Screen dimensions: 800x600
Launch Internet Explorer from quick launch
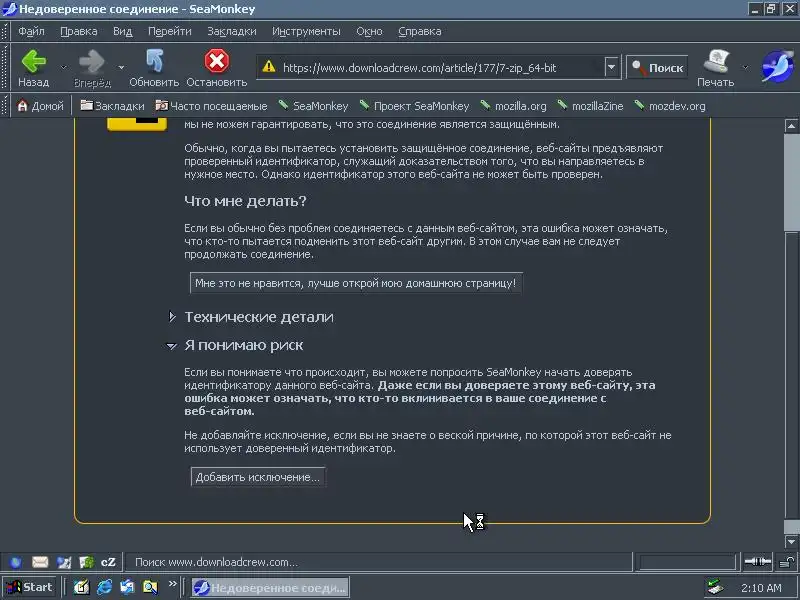(x=105, y=587)
